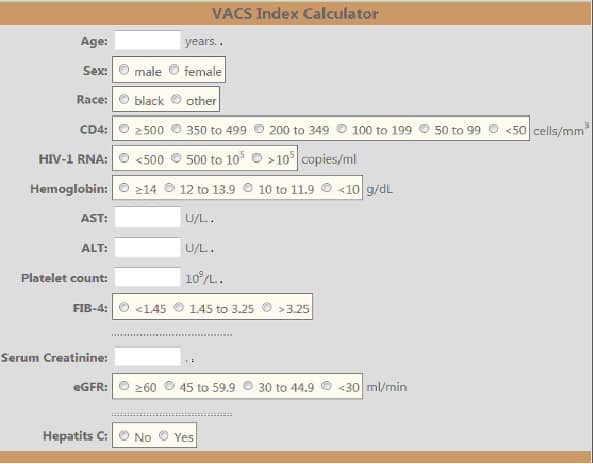593x464 pixels.
Task: Choose Hemoglobin 12 to 13.9
Action: (169, 188)
